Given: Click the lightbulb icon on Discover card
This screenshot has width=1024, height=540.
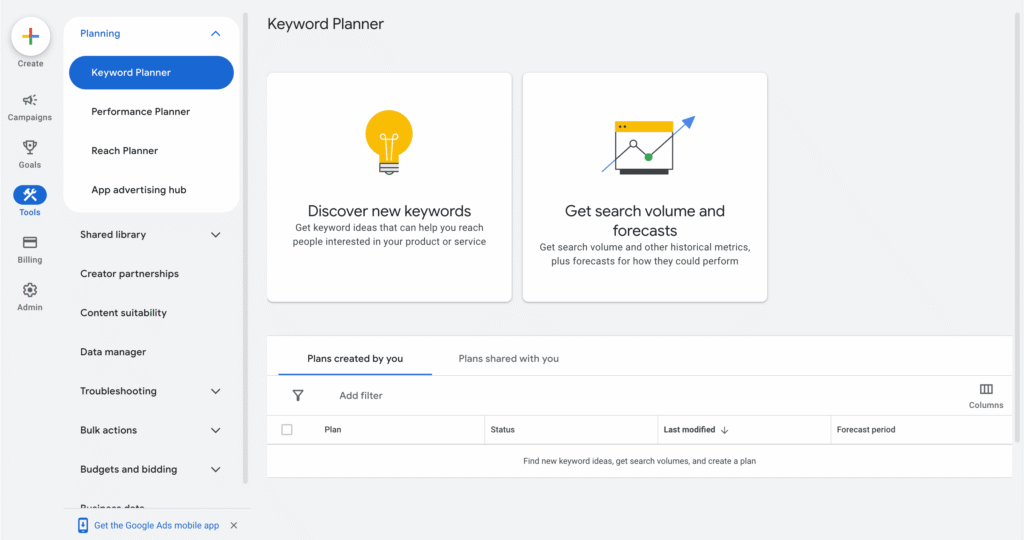Looking at the screenshot, I should click(389, 142).
